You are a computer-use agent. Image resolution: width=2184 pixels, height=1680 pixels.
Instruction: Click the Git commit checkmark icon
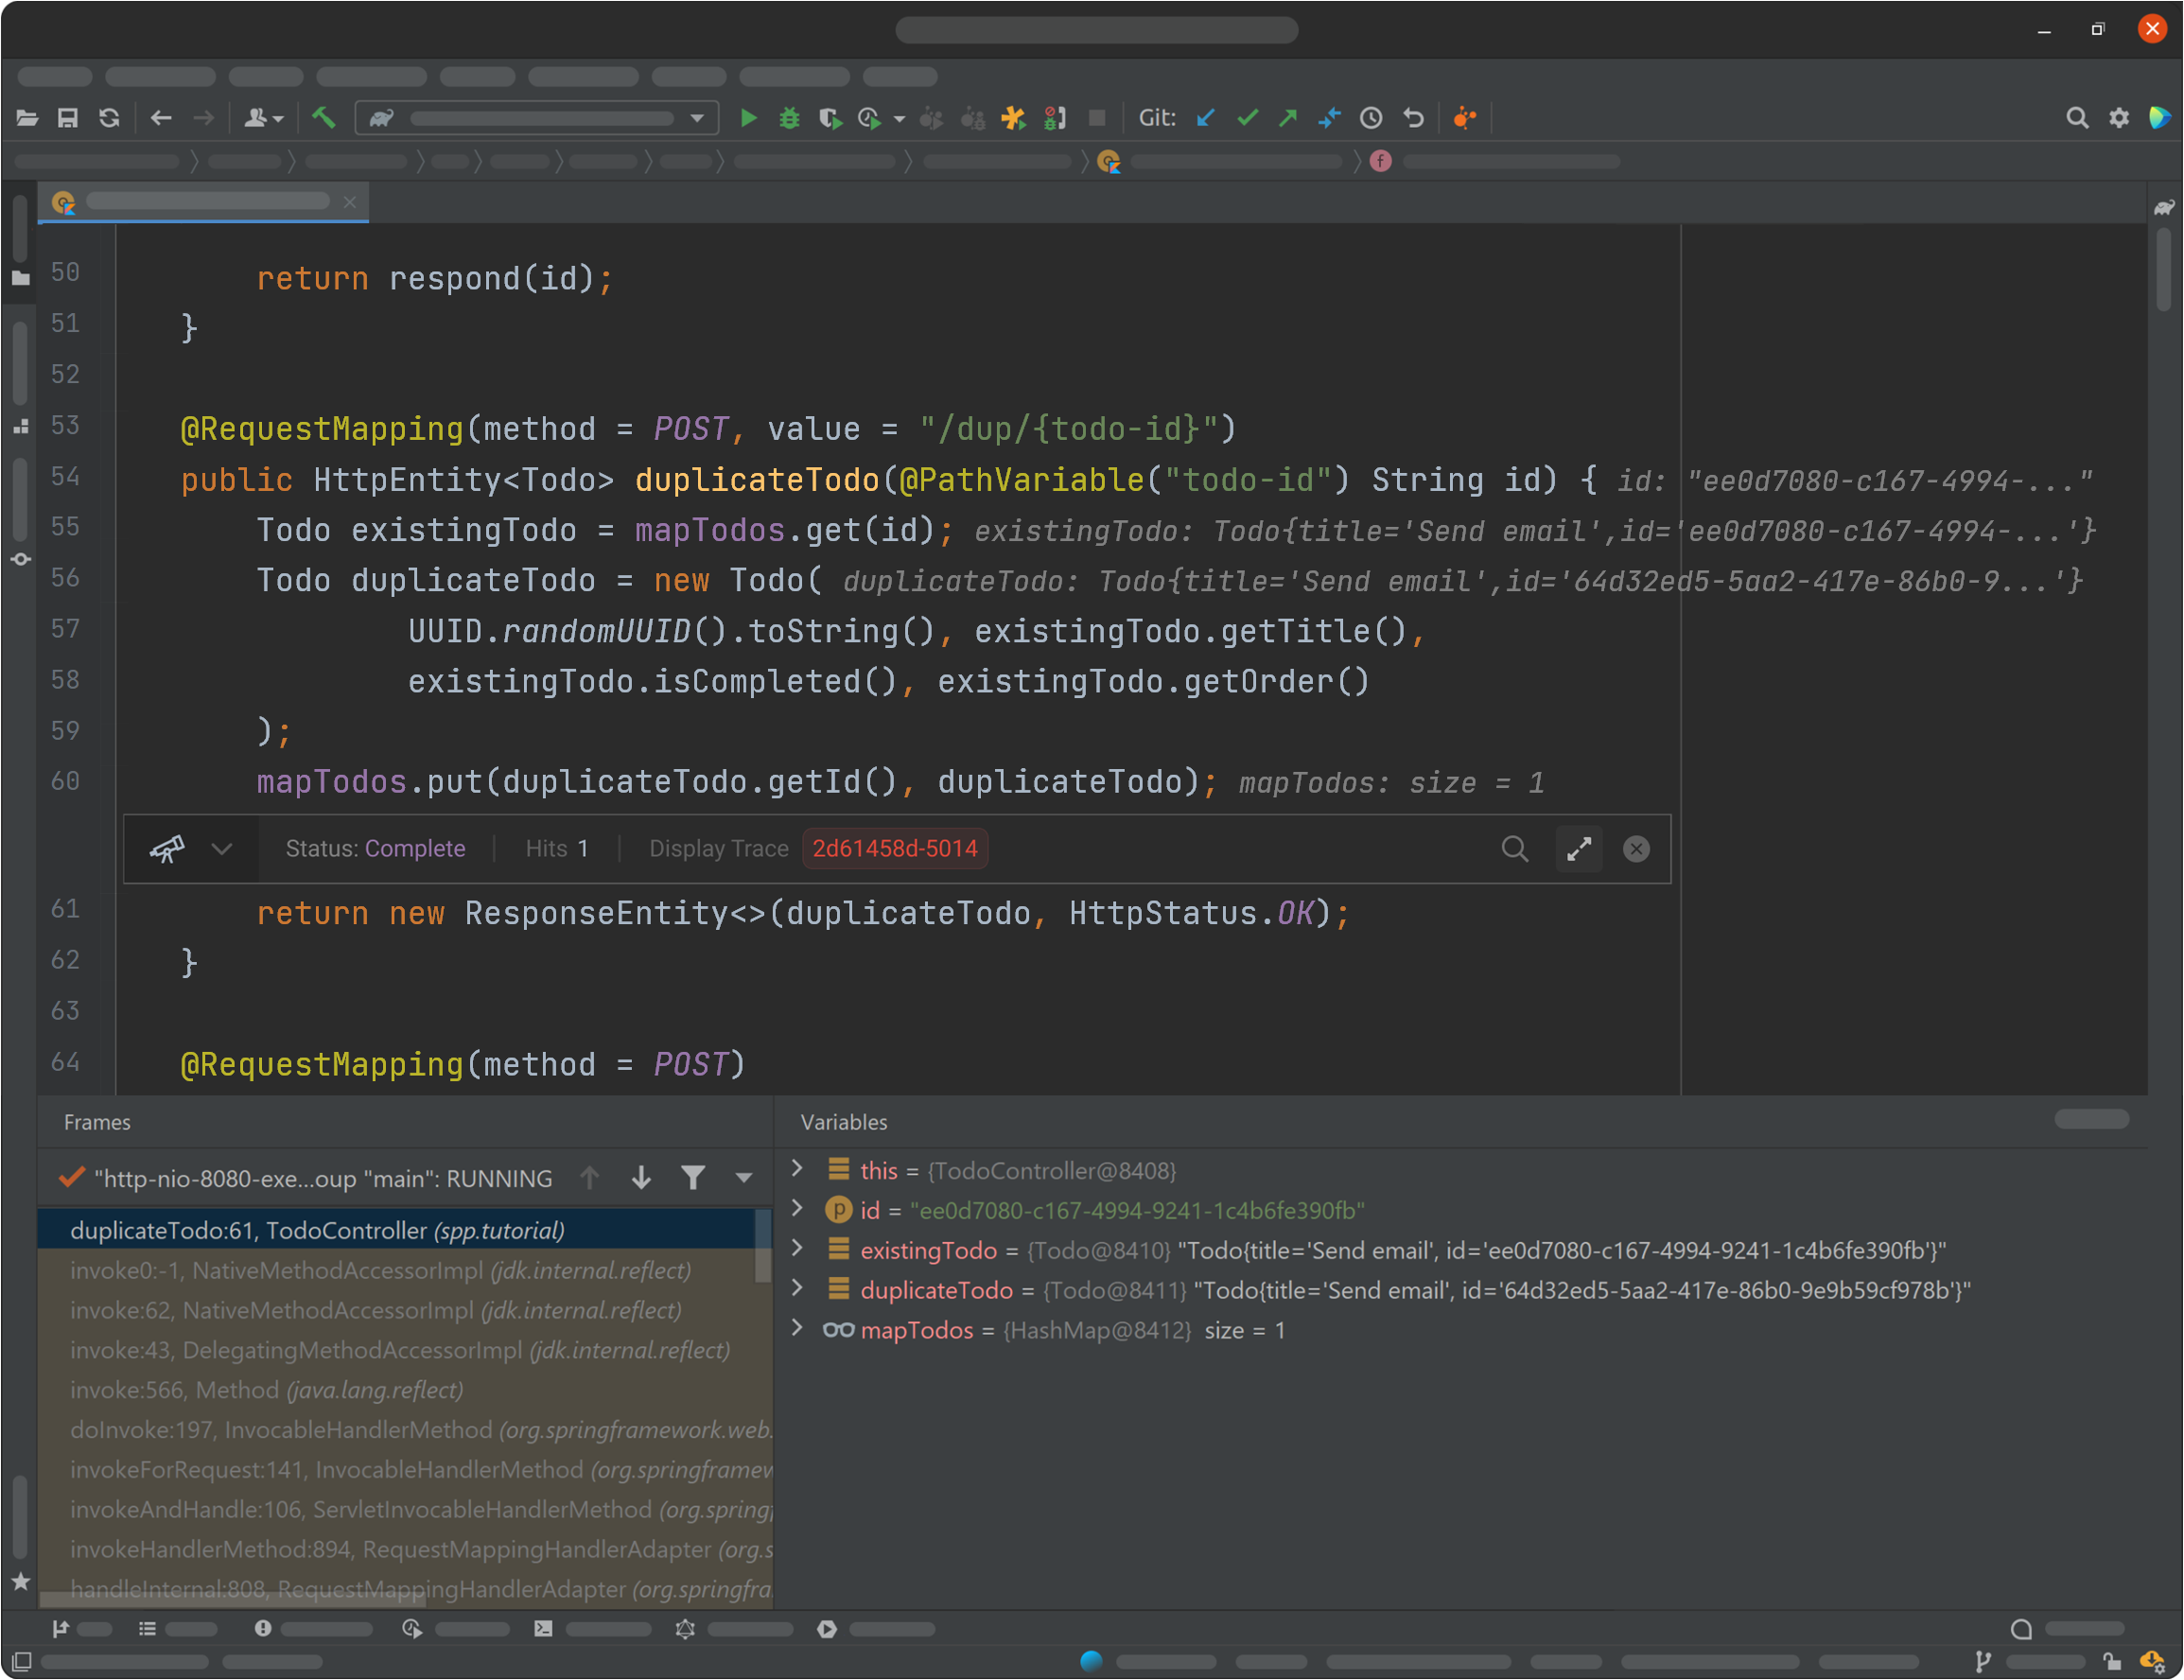(1247, 118)
